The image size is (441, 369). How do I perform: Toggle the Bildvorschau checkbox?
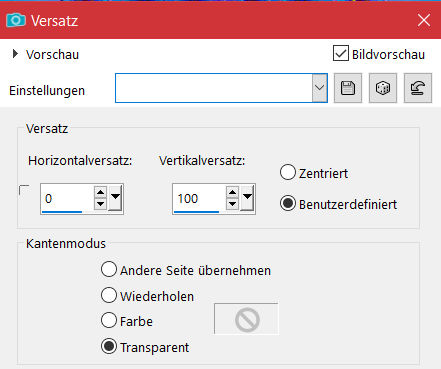(x=341, y=53)
